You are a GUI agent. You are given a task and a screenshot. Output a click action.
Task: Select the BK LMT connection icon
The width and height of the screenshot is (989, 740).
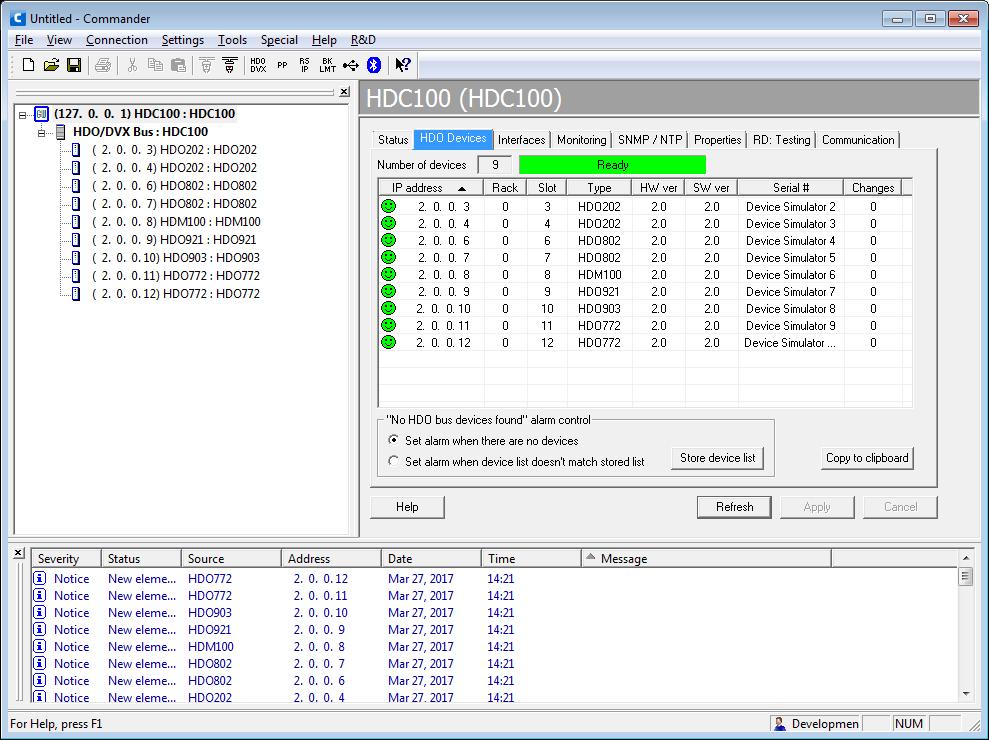[x=327, y=65]
